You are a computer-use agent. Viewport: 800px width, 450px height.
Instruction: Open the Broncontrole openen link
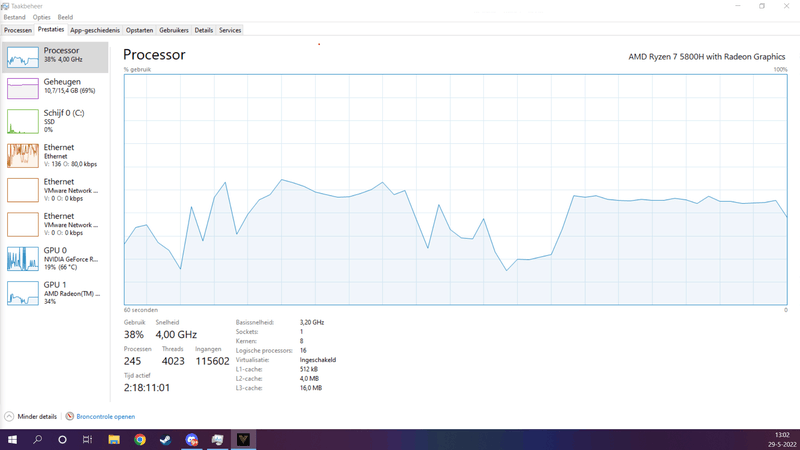(106, 417)
